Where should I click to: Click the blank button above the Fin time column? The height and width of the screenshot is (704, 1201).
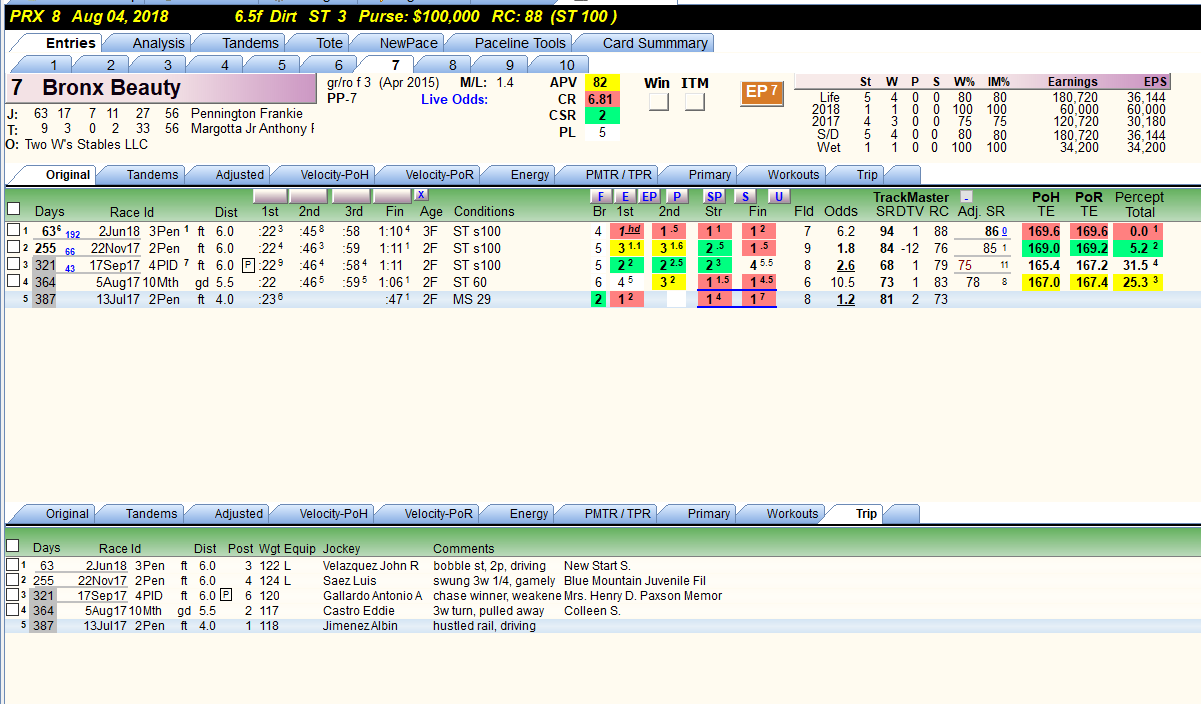391,195
